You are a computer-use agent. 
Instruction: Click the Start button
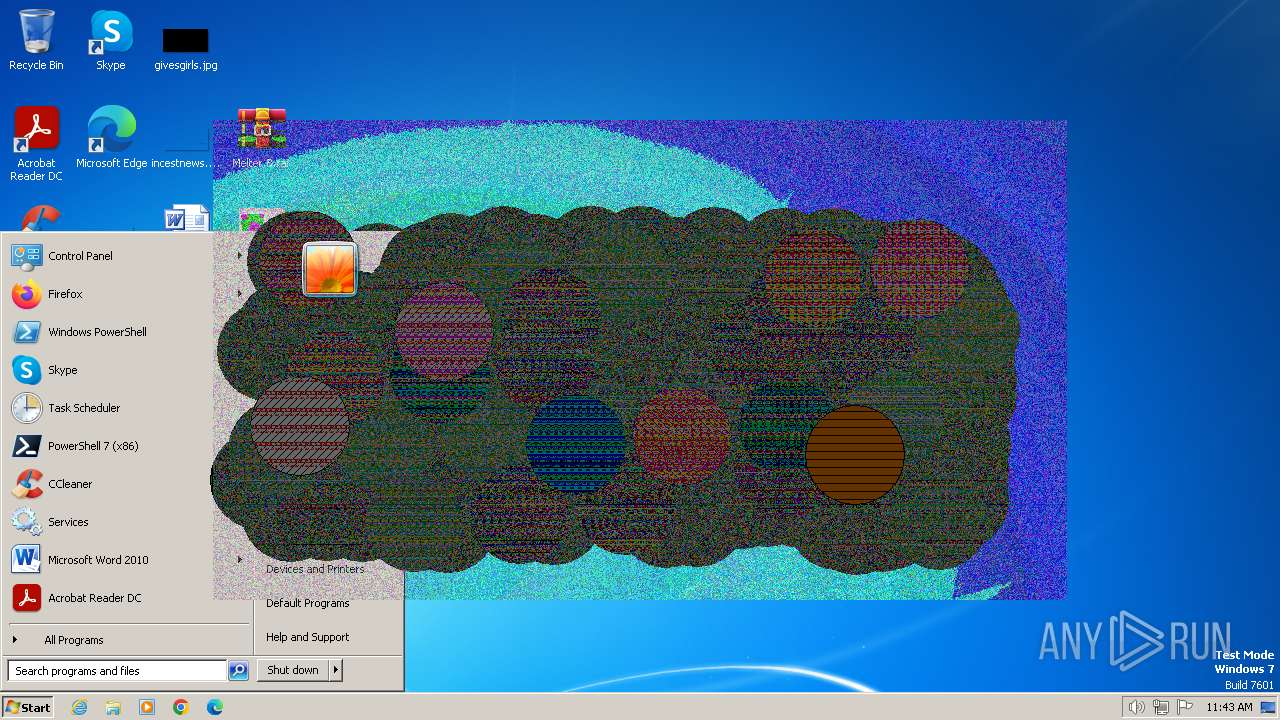pos(28,707)
